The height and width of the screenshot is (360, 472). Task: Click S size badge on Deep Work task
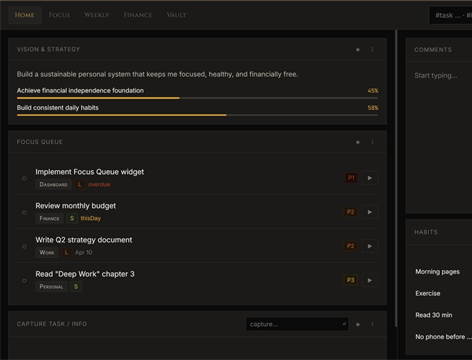(x=76, y=287)
